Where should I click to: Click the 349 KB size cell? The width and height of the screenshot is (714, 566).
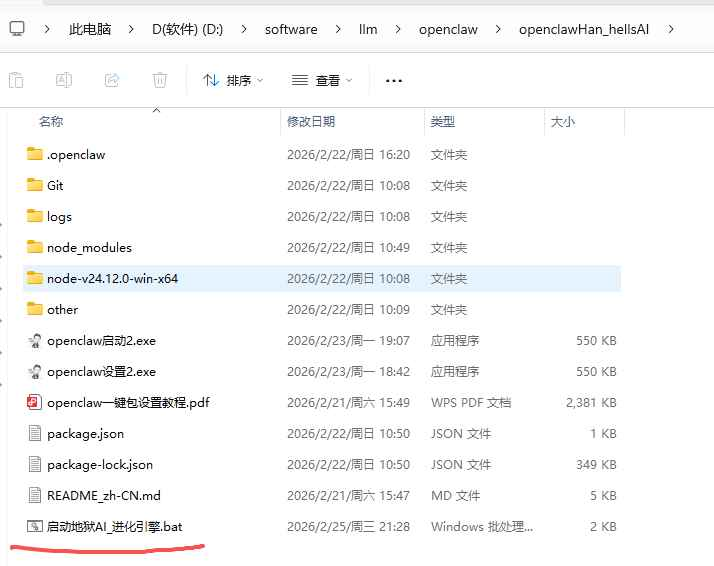(596, 464)
